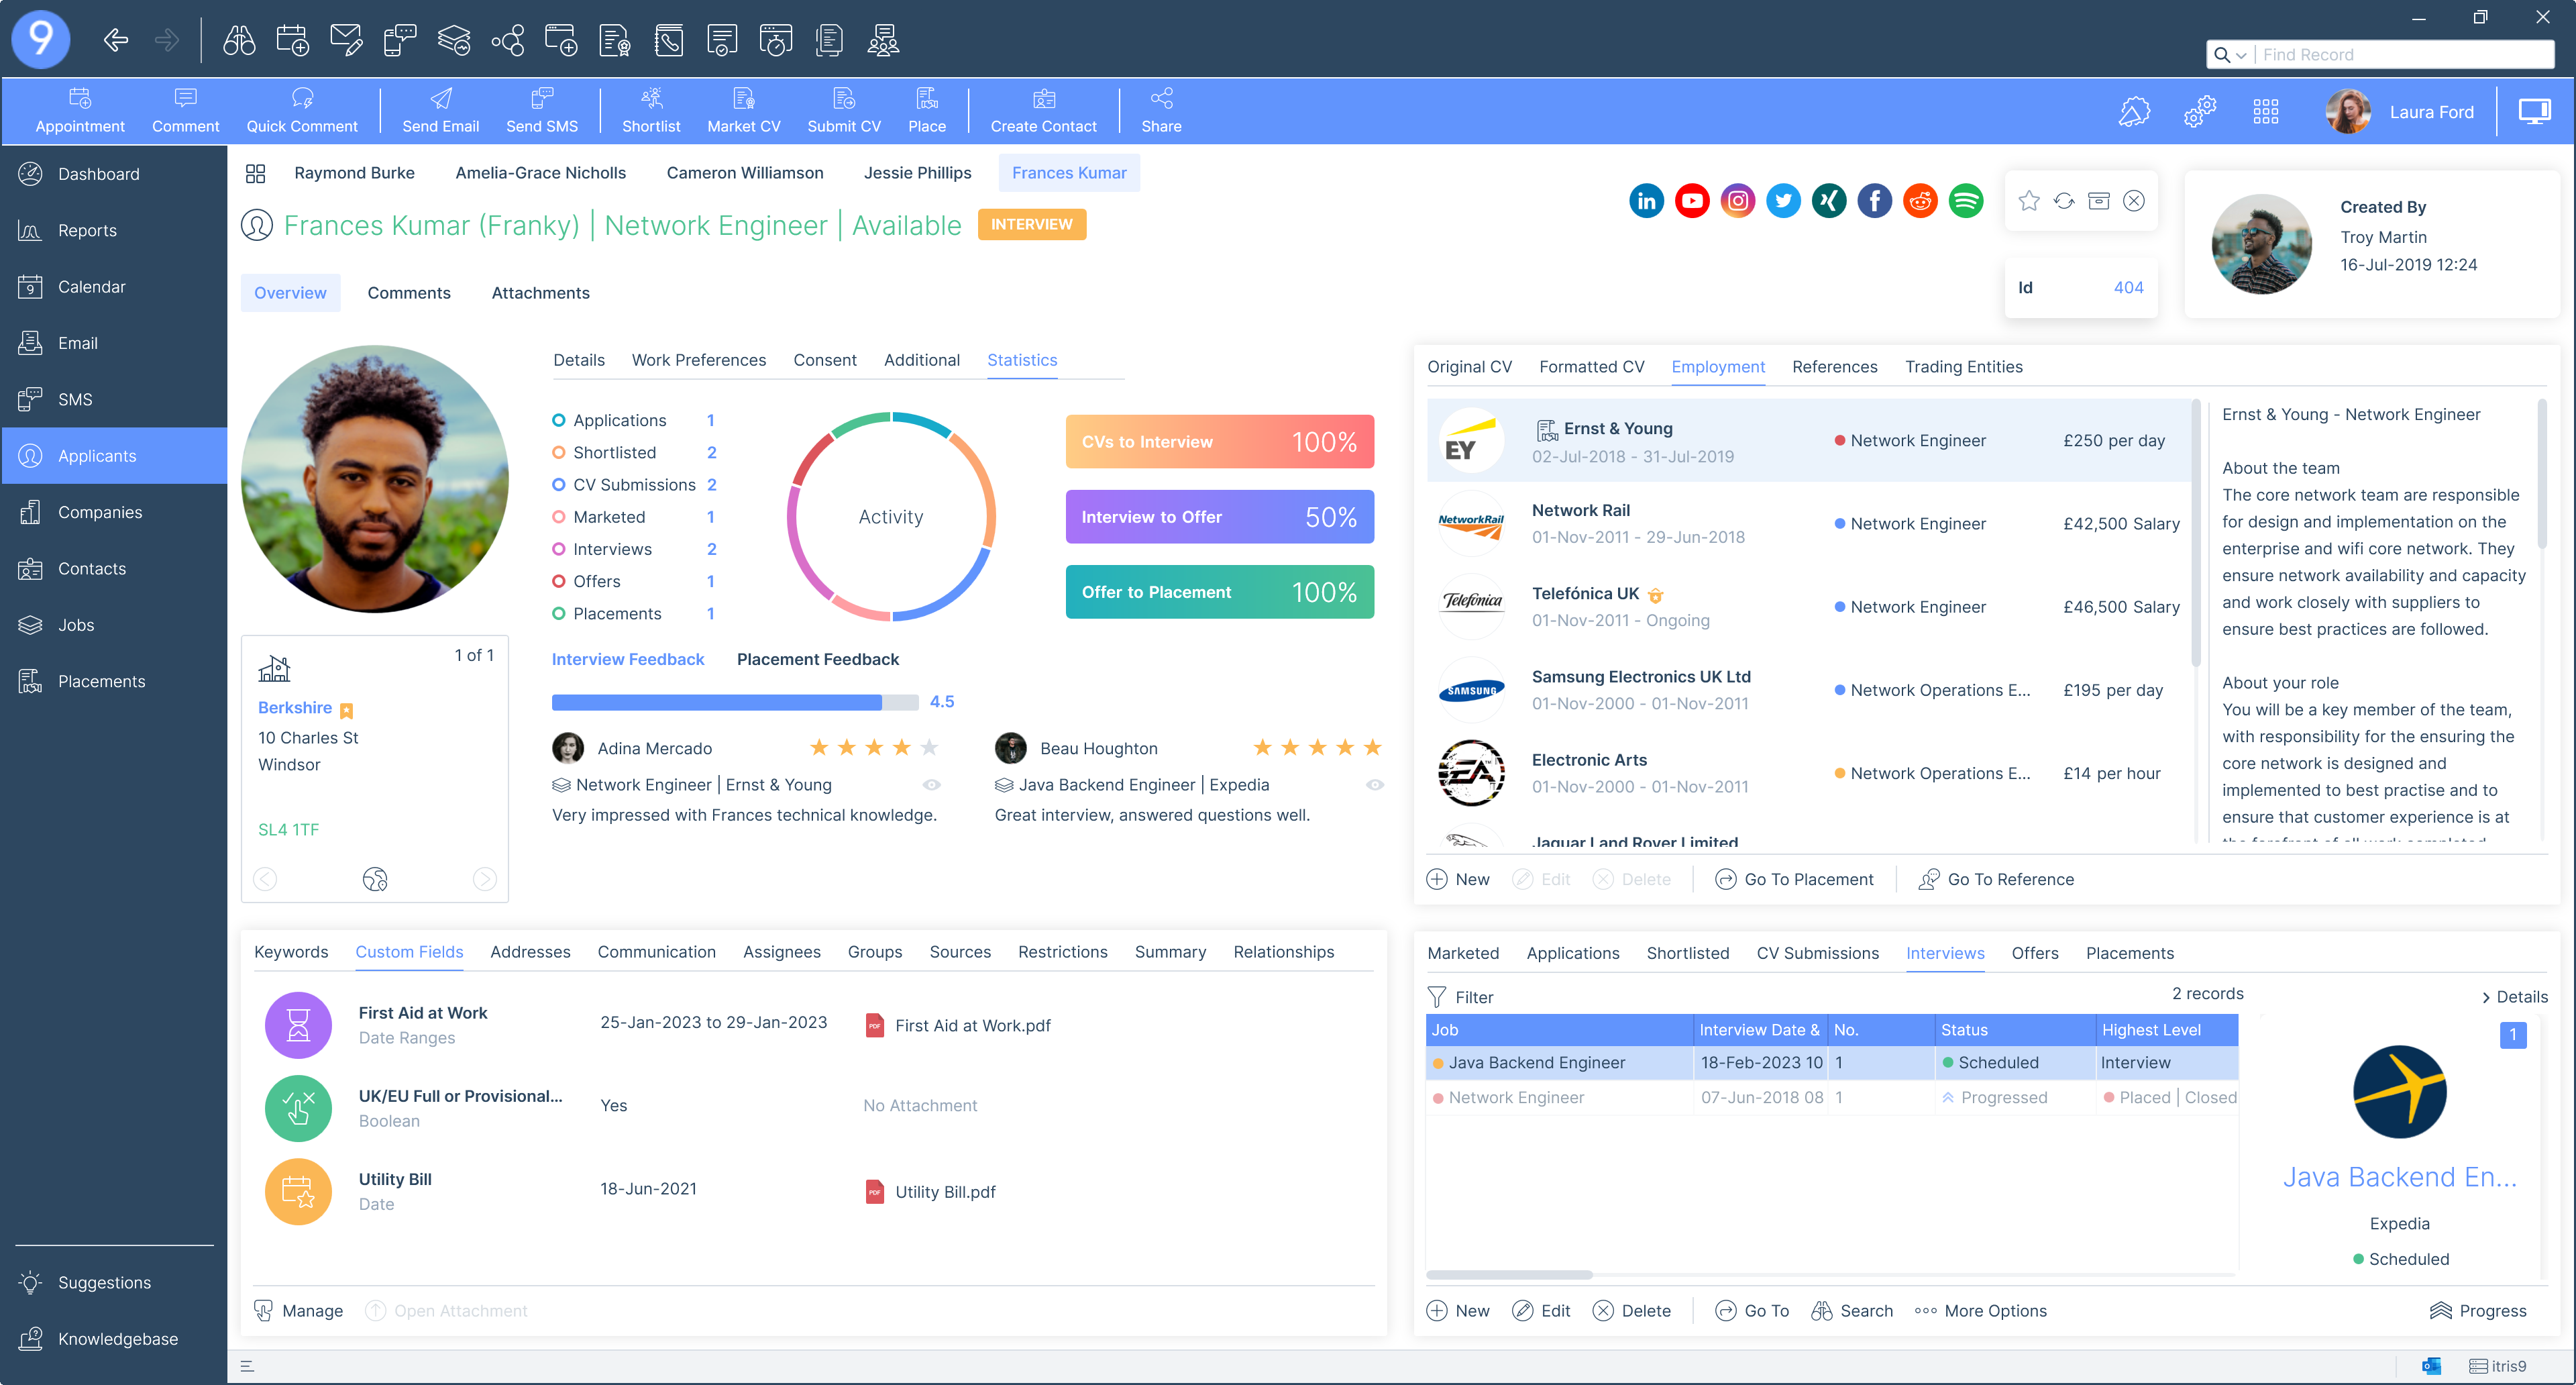Mark record as favourite with star icon
This screenshot has height=1385, width=2576.
coord(2029,201)
